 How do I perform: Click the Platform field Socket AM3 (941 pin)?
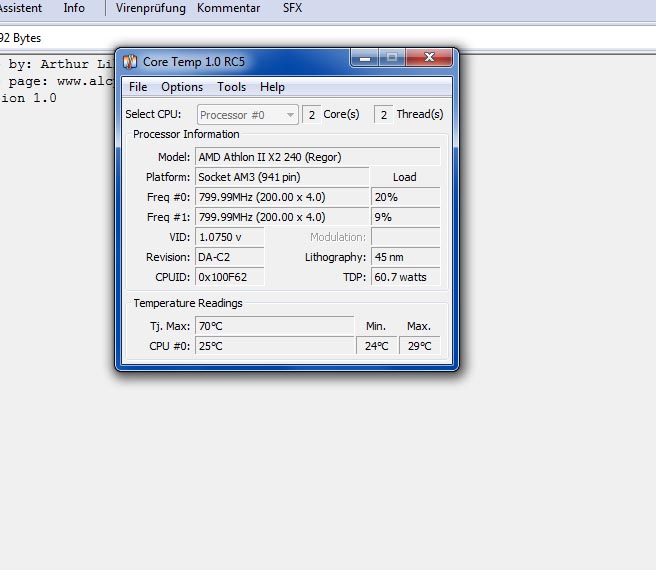point(282,177)
